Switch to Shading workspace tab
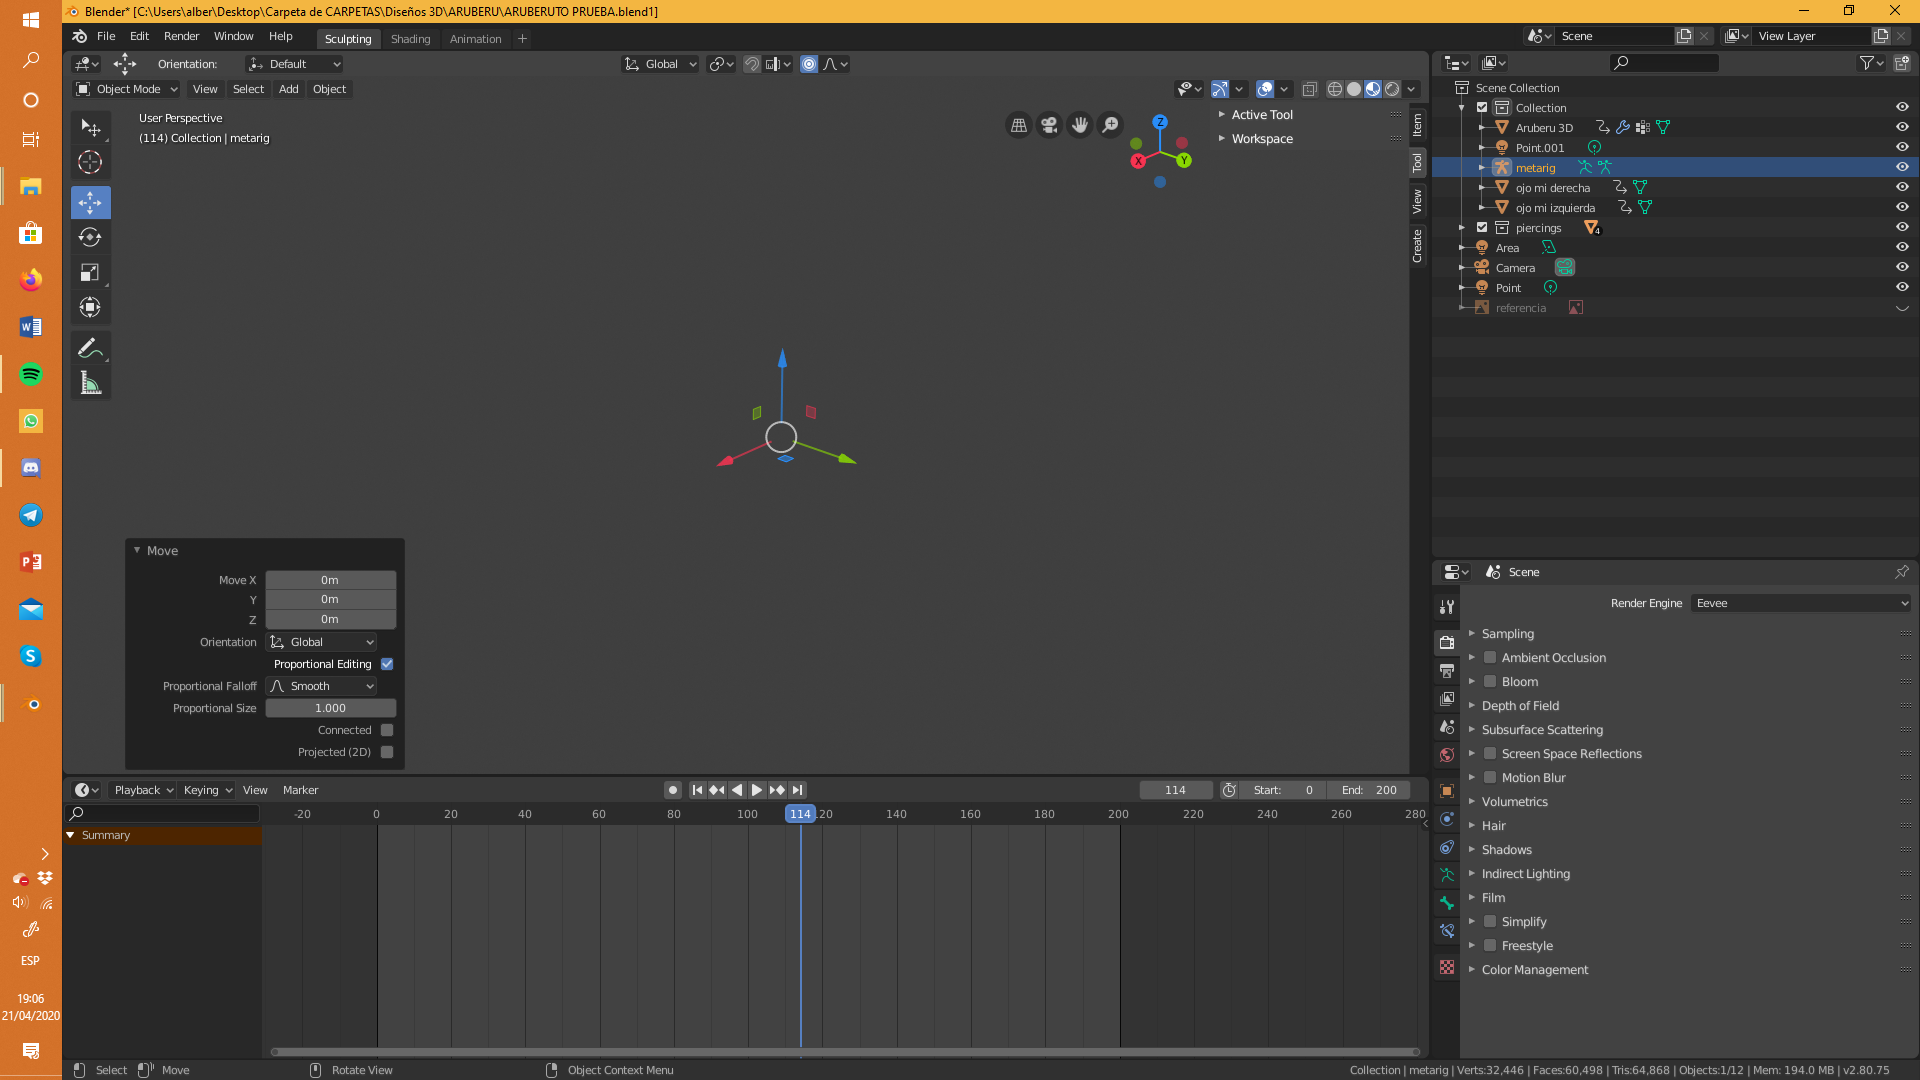Image resolution: width=1920 pixels, height=1080 pixels. pyautogui.click(x=410, y=39)
